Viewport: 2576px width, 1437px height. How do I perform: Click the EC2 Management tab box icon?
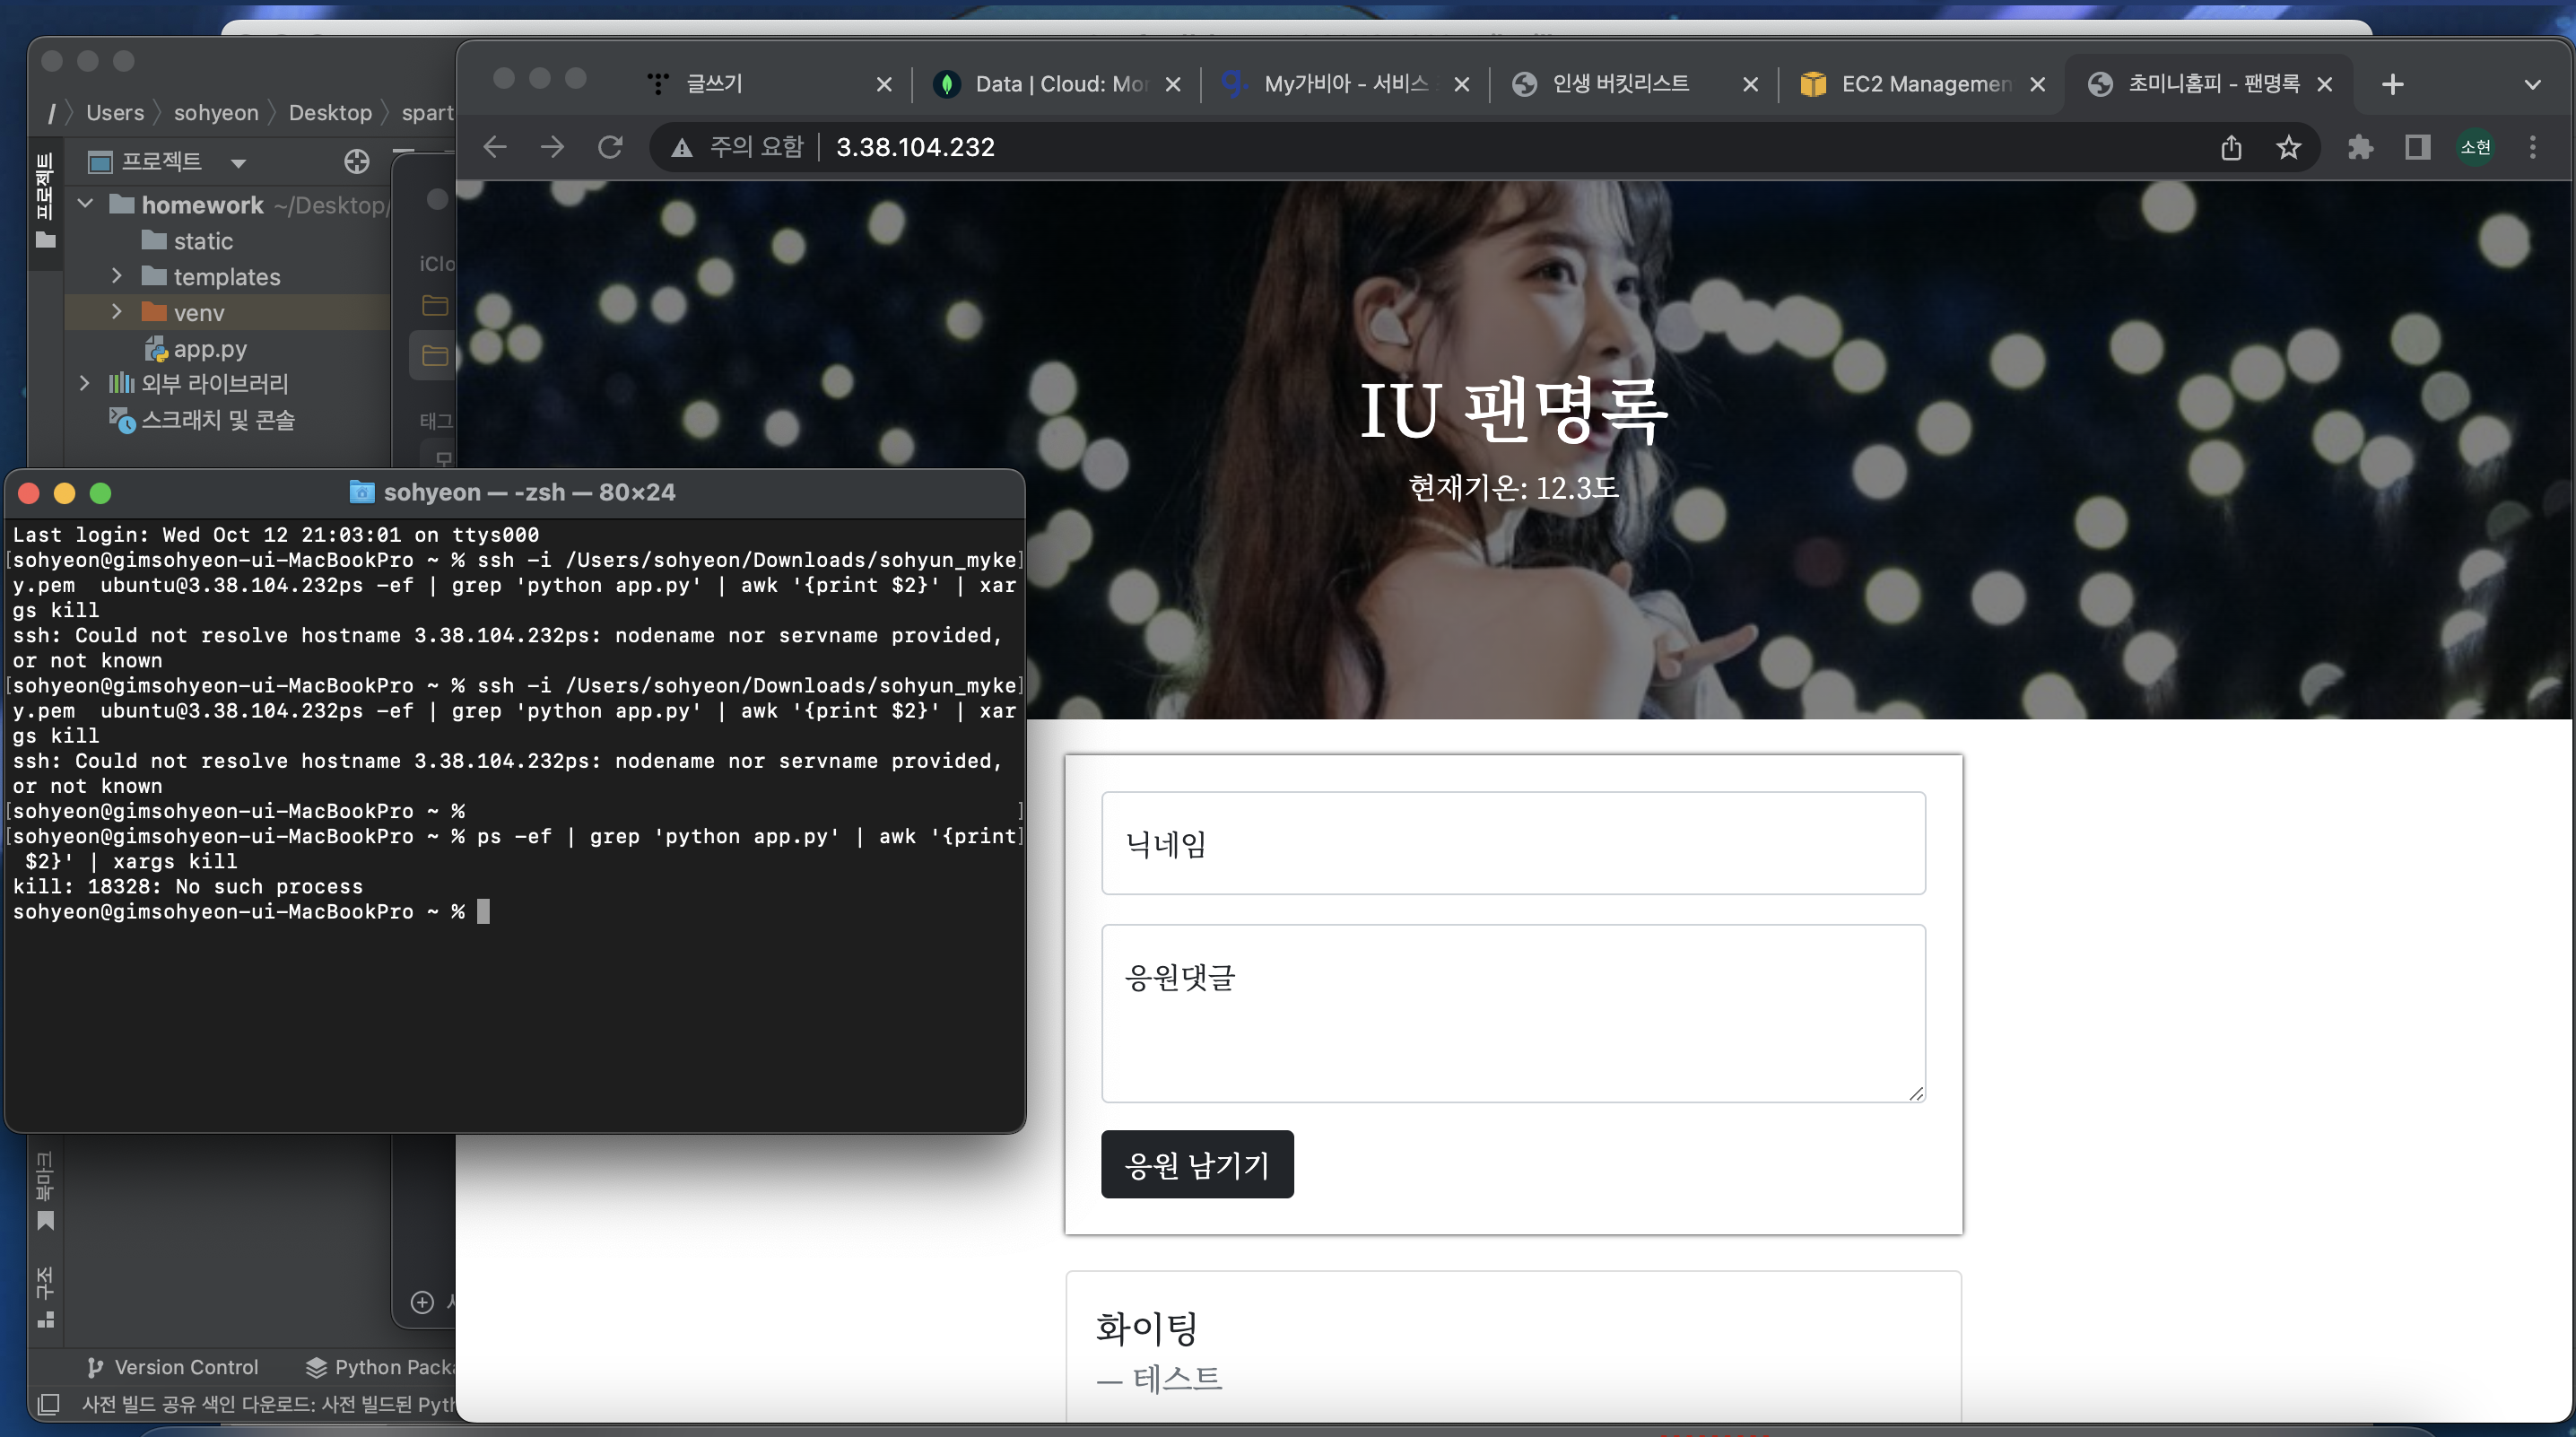[x=1813, y=84]
